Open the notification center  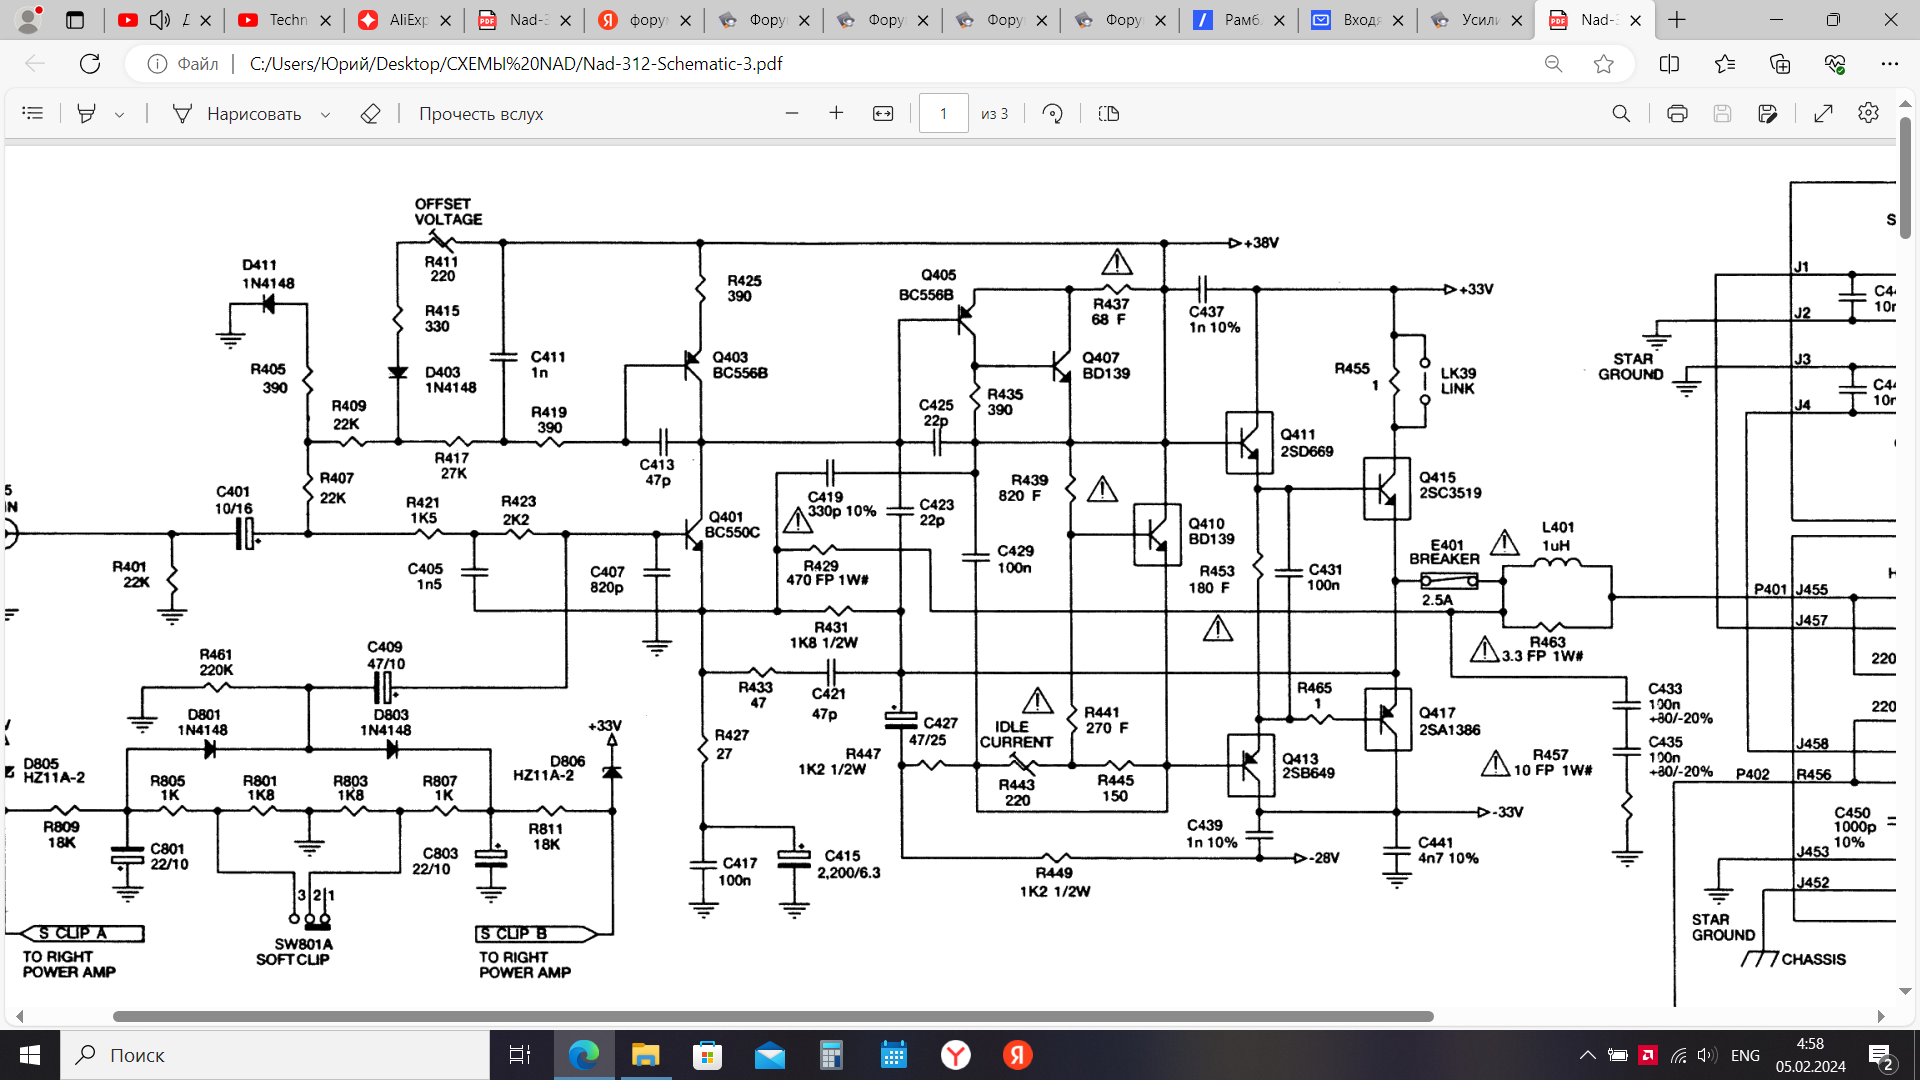1881,1055
